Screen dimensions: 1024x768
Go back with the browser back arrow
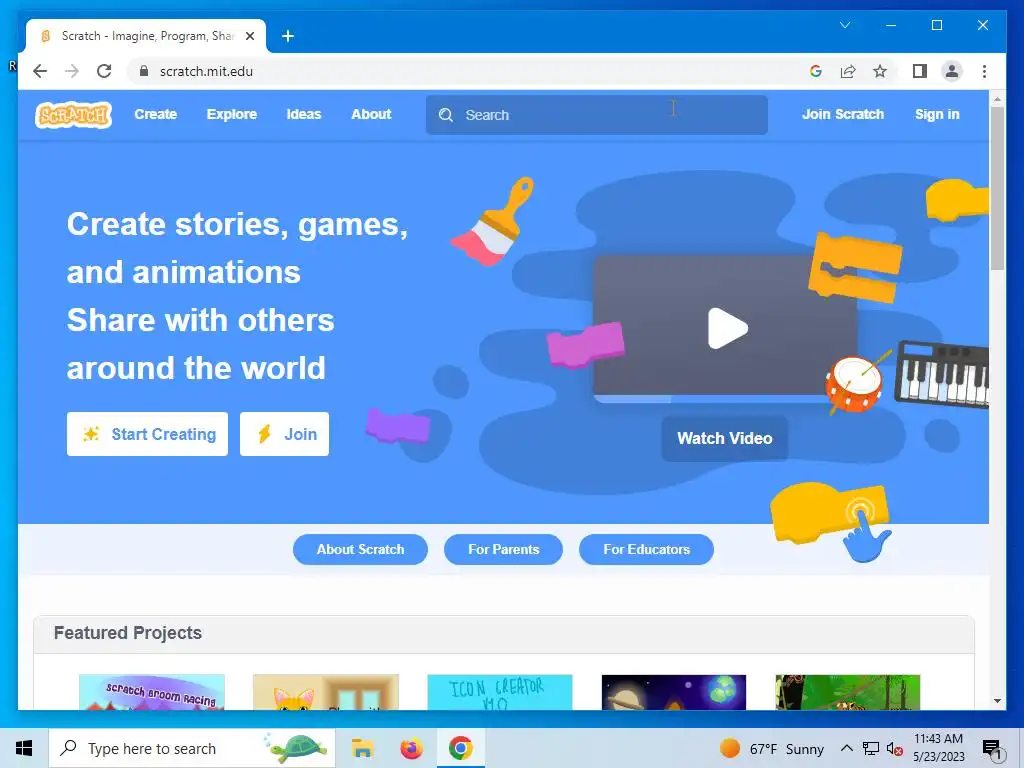point(40,71)
